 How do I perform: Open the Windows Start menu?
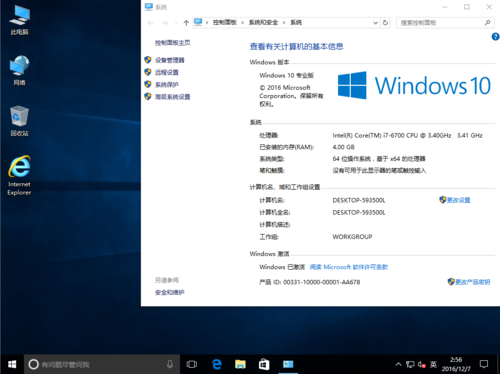pos(12,364)
